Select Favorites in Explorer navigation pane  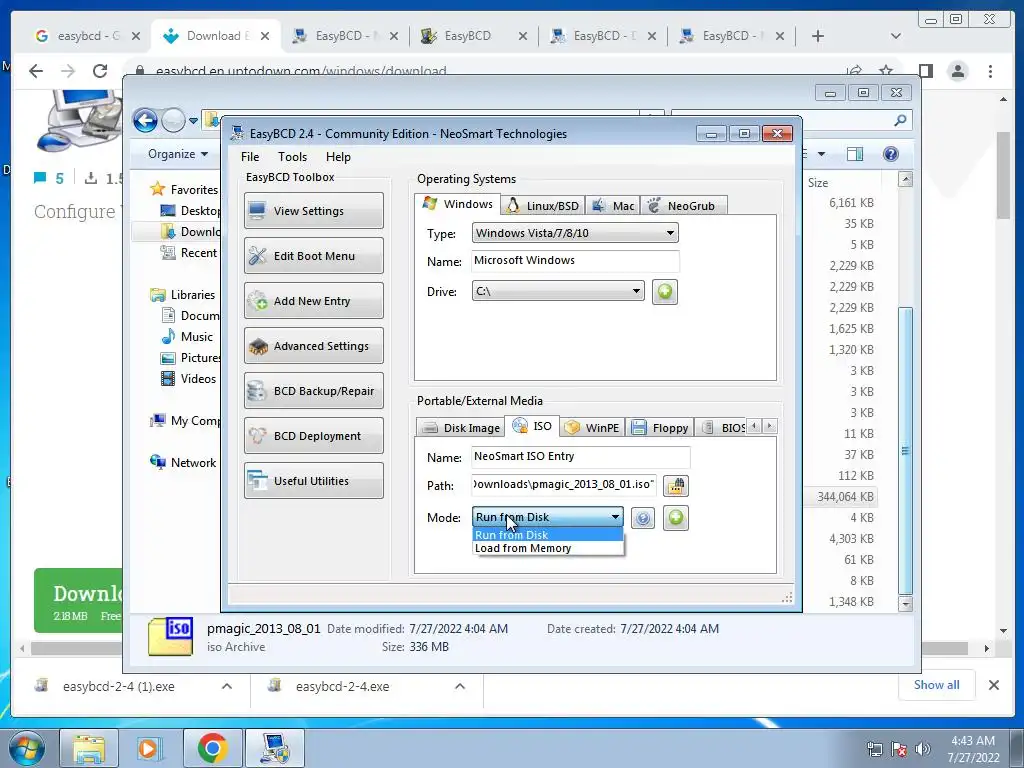[194, 189]
